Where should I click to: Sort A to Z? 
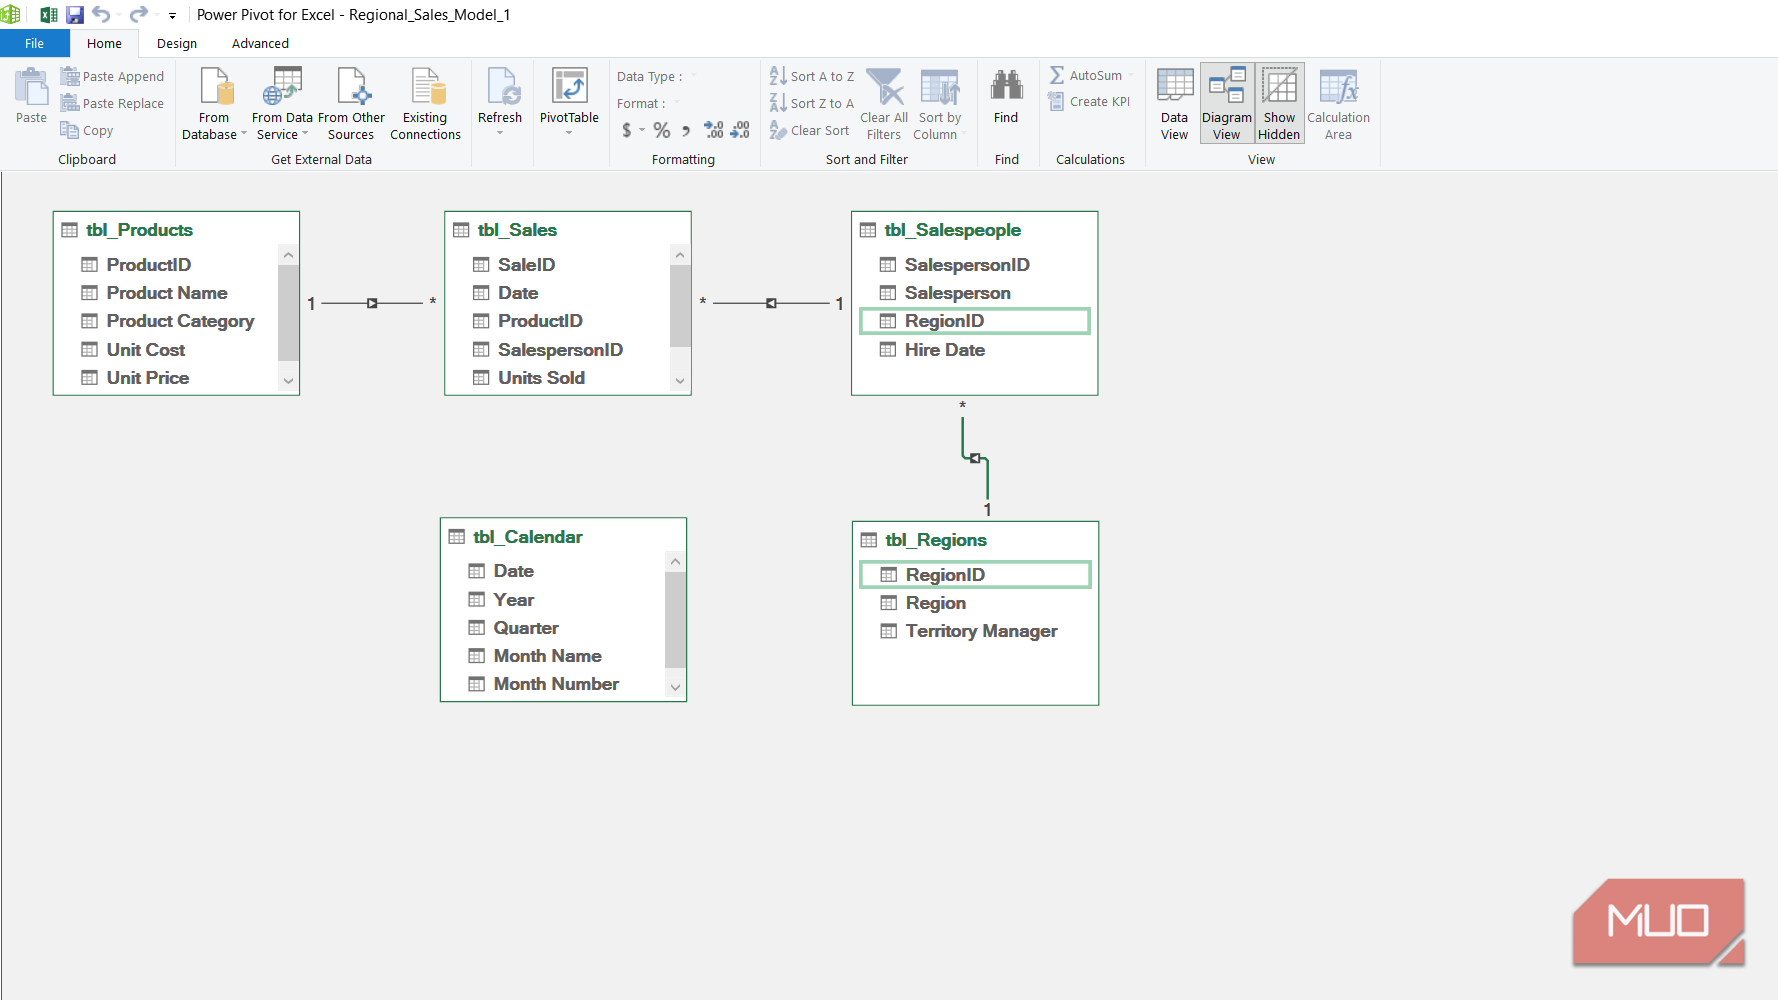pyautogui.click(x=812, y=76)
